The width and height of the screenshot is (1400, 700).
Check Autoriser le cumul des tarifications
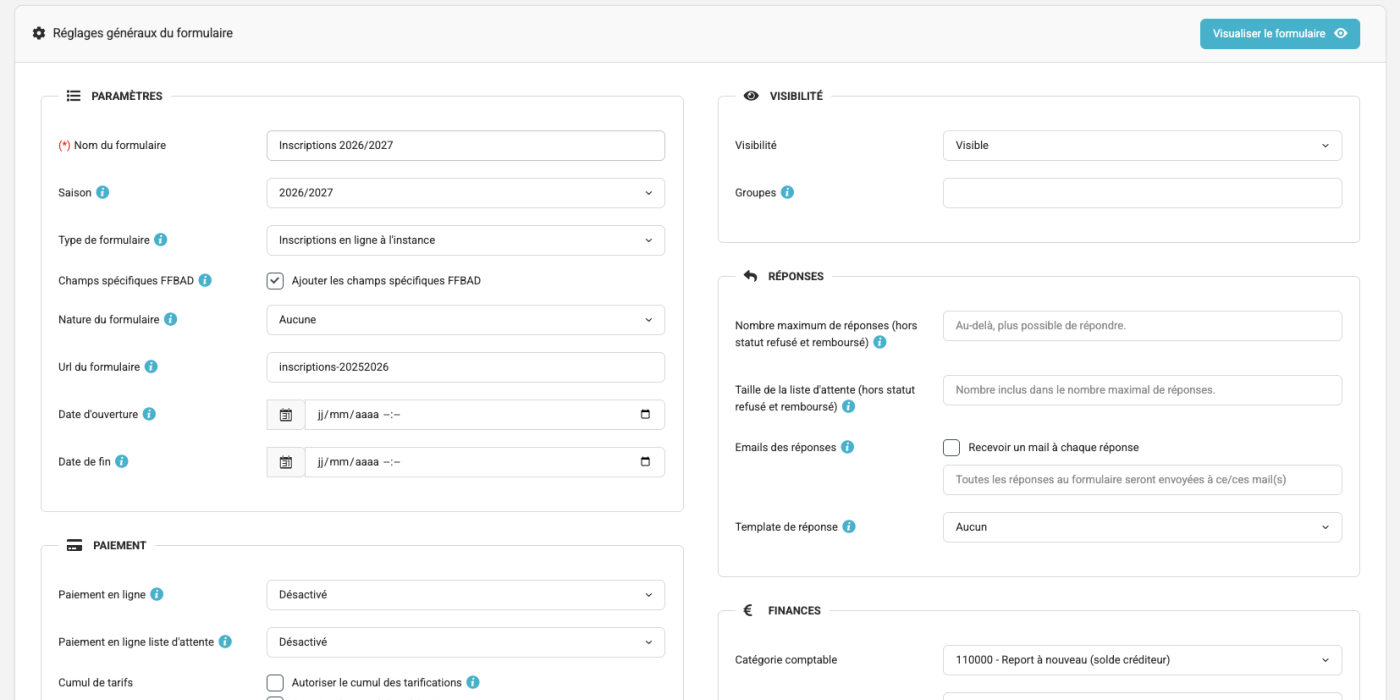tap(275, 683)
